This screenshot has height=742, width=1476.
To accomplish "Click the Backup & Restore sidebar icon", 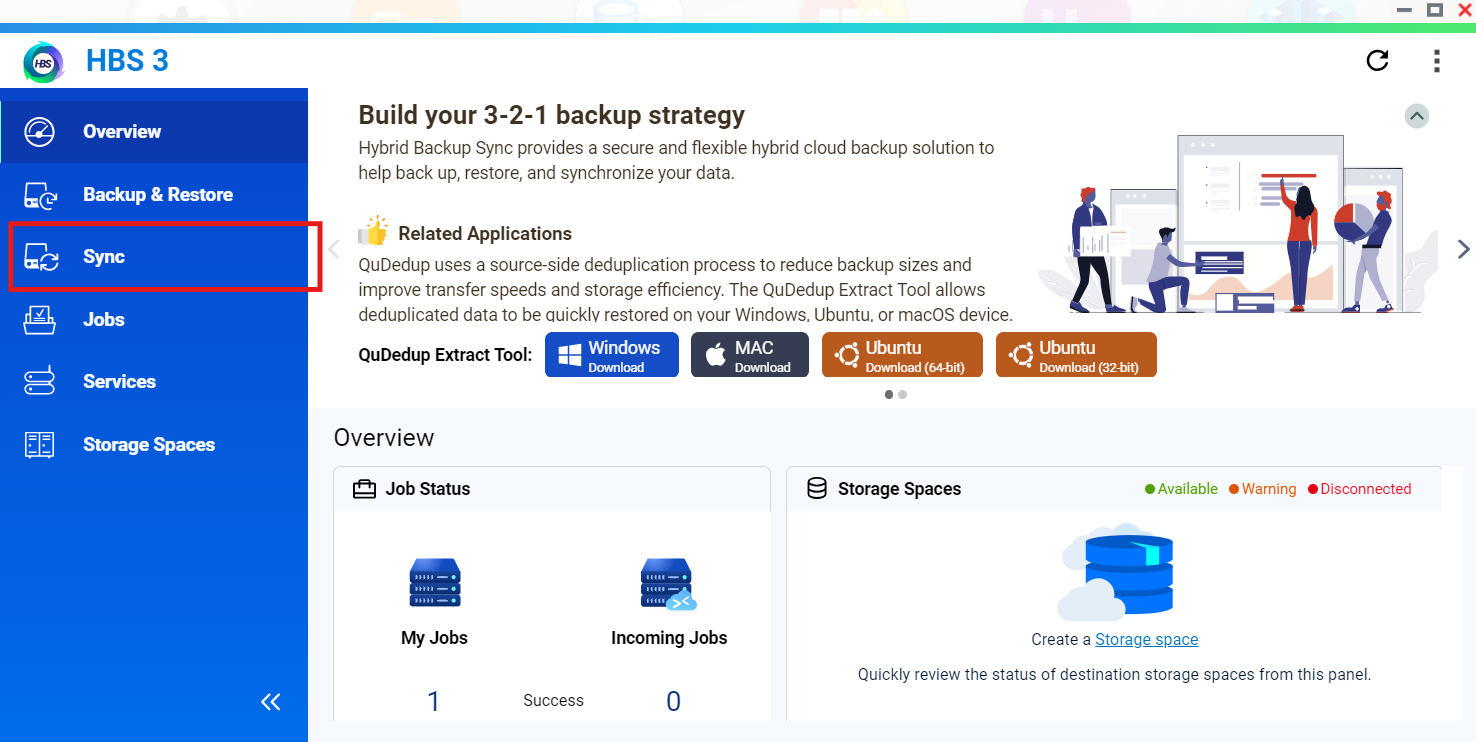I will (40, 195).
